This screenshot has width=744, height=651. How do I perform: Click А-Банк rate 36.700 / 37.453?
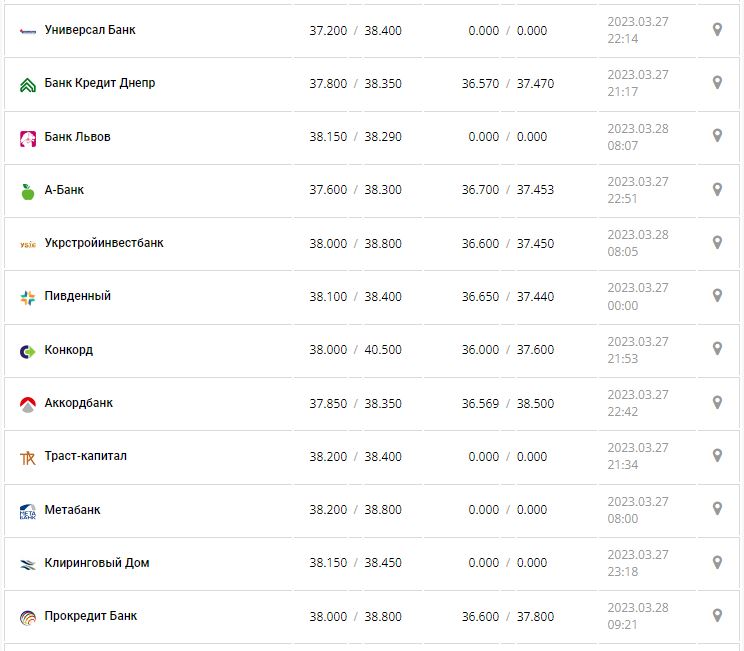pyautogui.click(x=507, y=190)
